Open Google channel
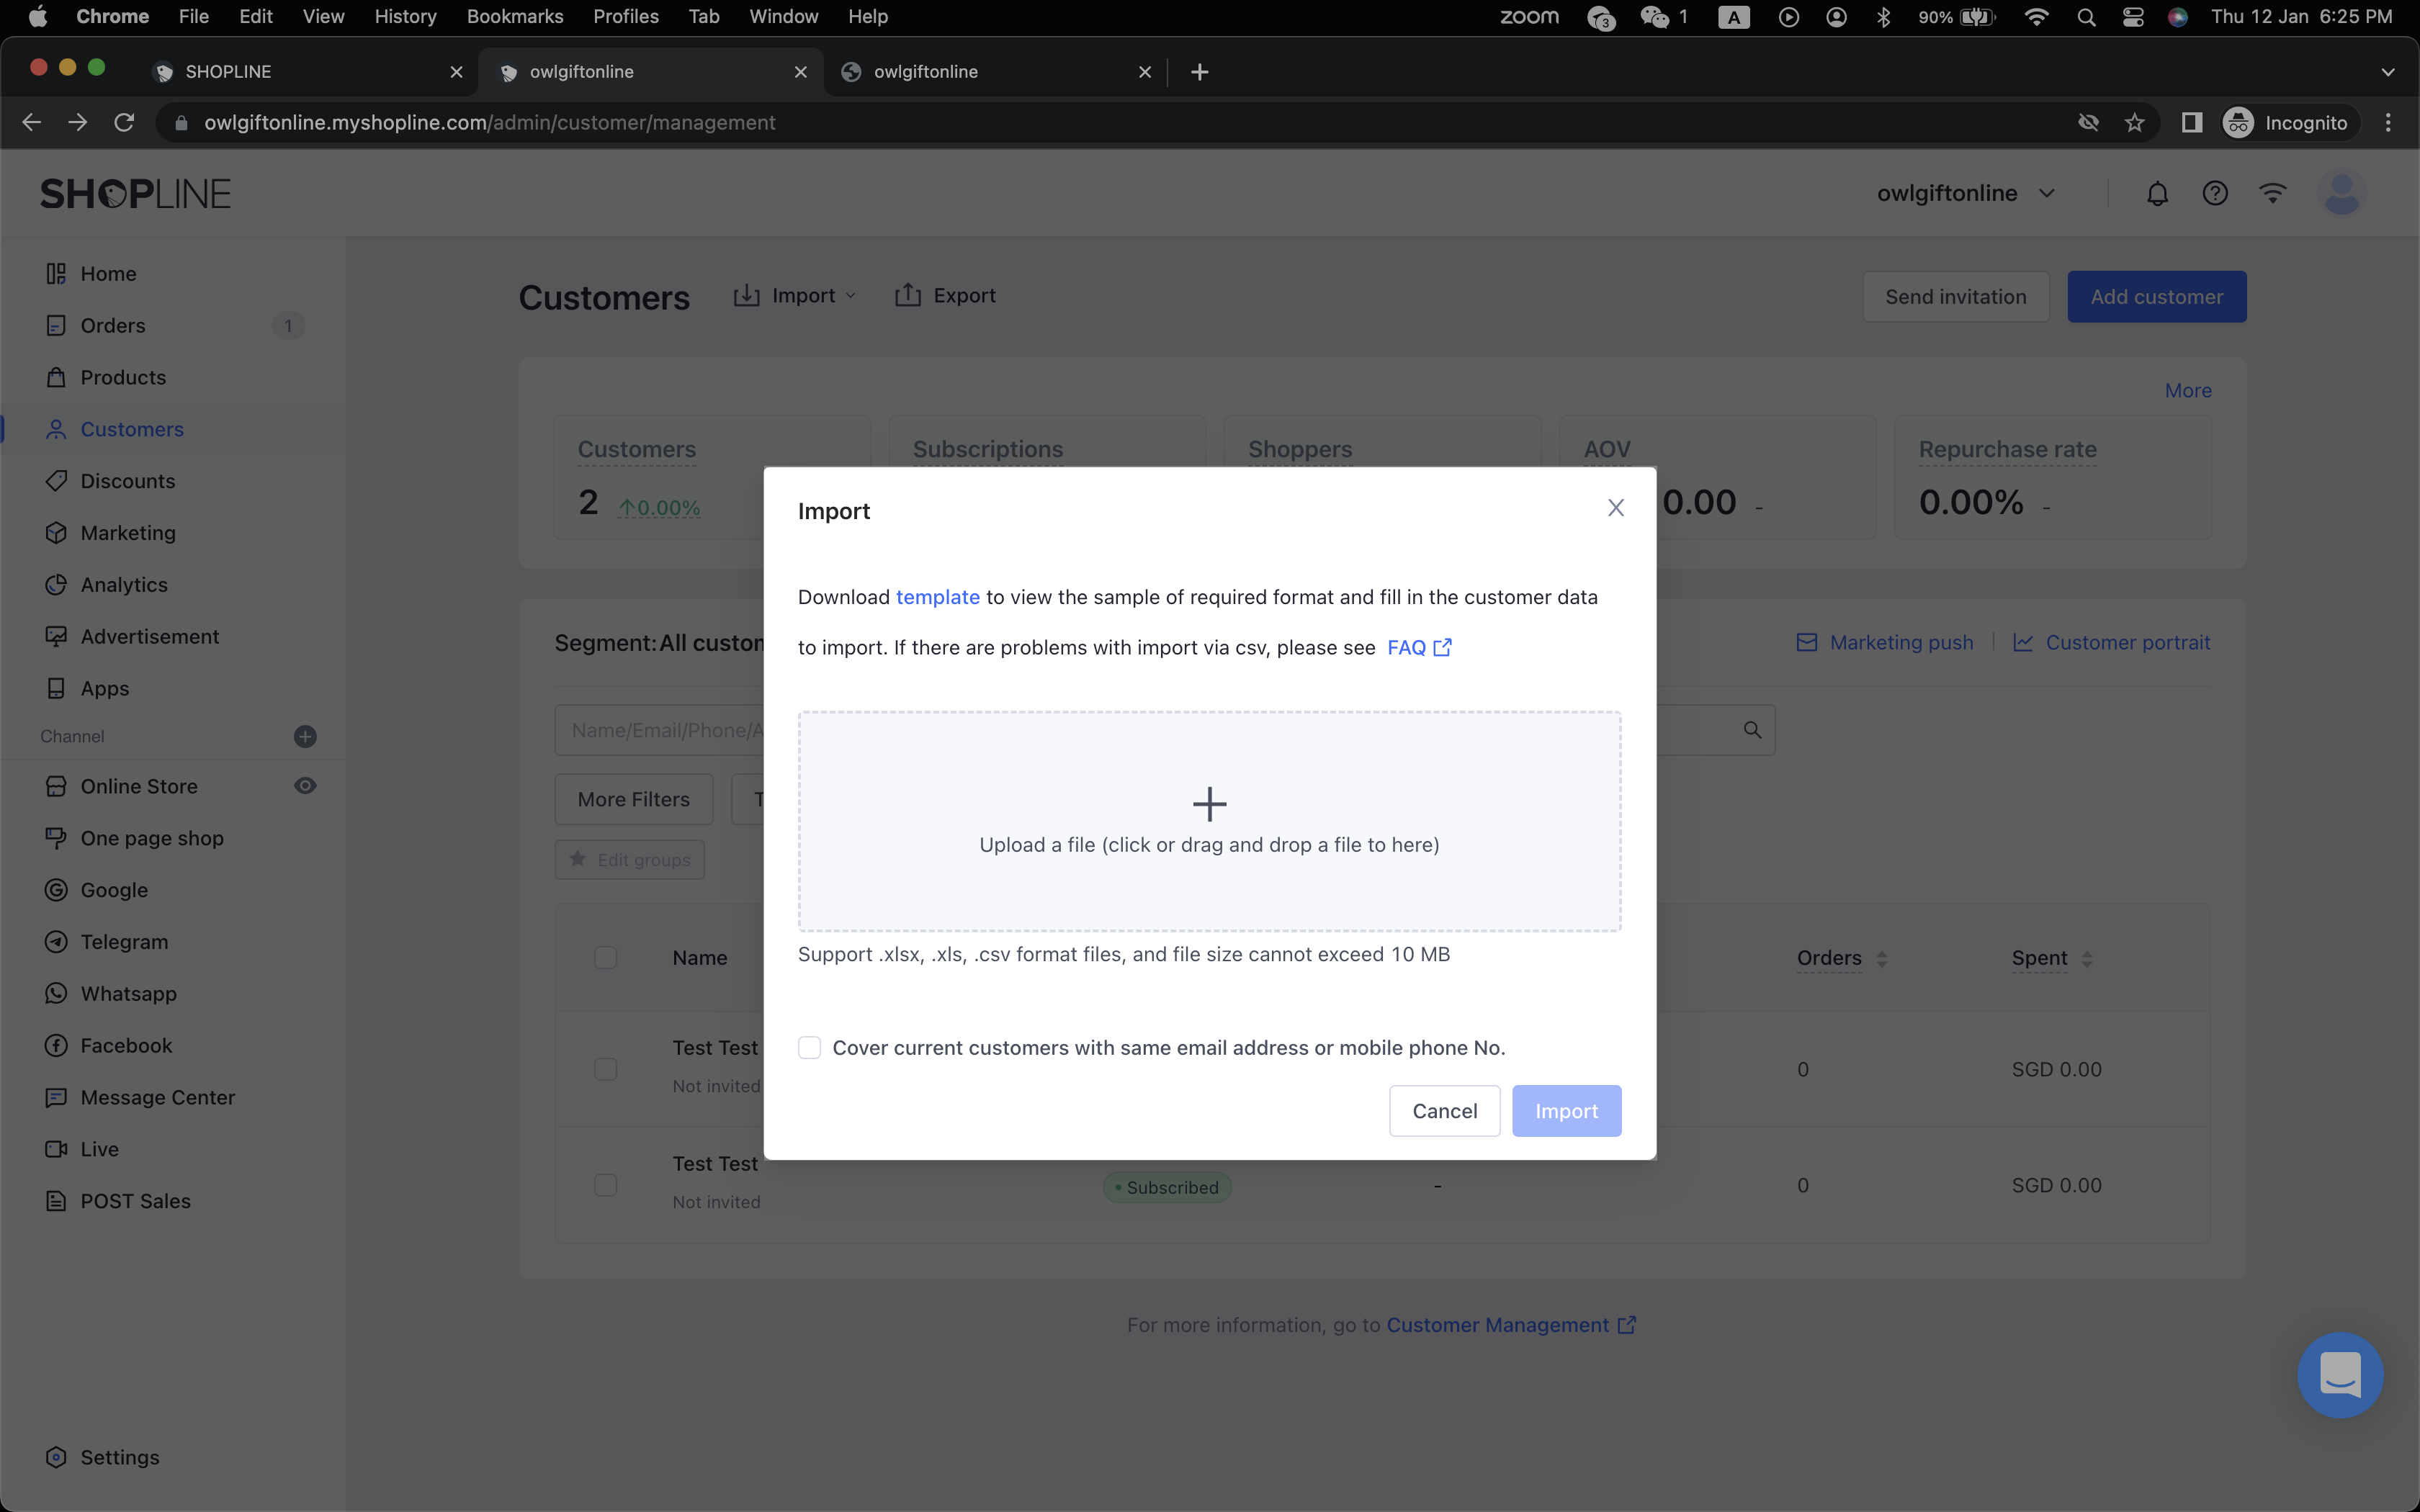2420x1512 pixels. (x=113, y=890)
